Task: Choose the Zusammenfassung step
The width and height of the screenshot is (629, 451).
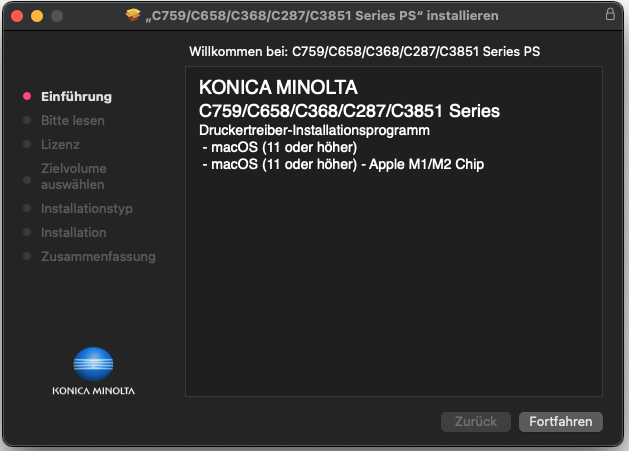Action: pos(98,257)
